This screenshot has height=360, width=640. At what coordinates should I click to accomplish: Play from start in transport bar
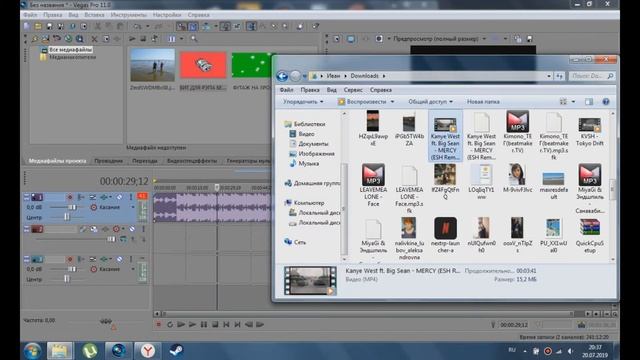point(181,325)
